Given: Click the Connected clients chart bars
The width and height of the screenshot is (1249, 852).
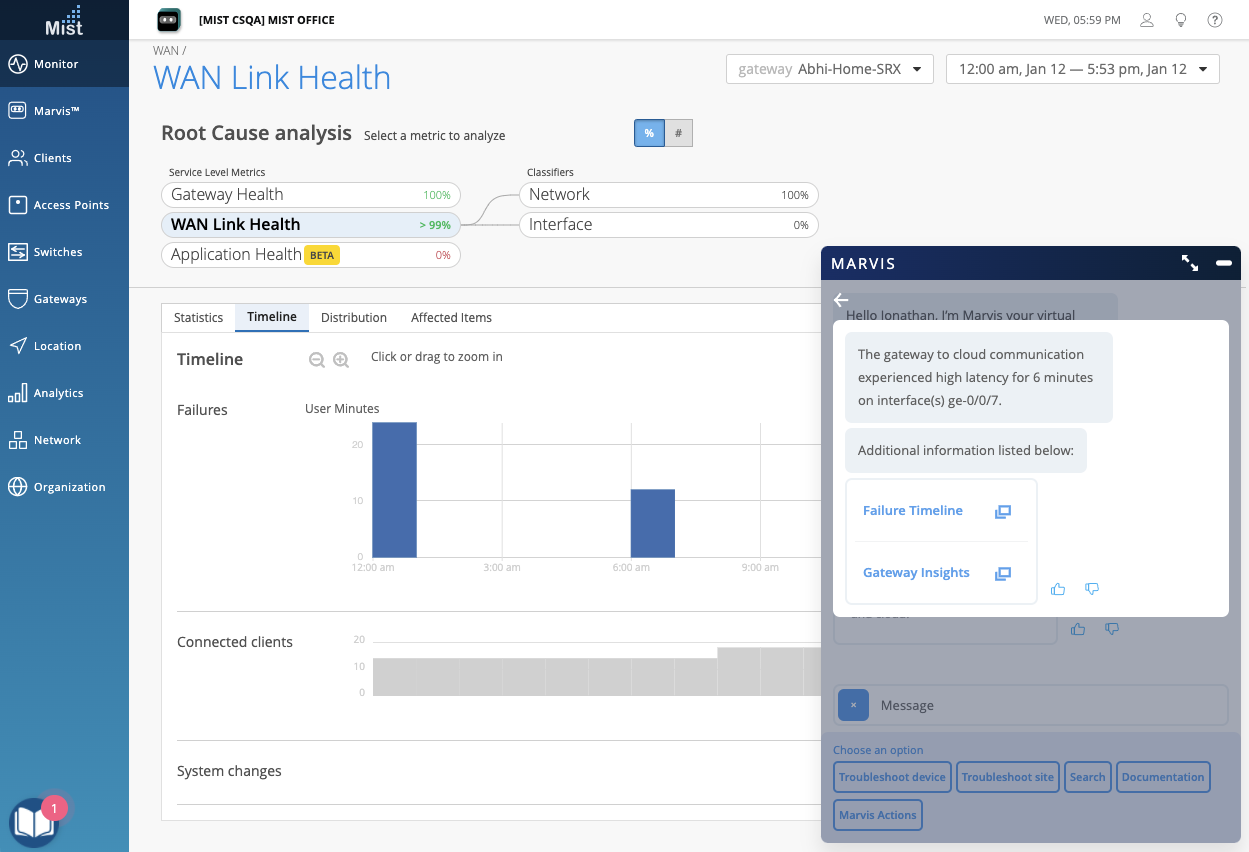Looking at the screenshot, I should point(596,672).
